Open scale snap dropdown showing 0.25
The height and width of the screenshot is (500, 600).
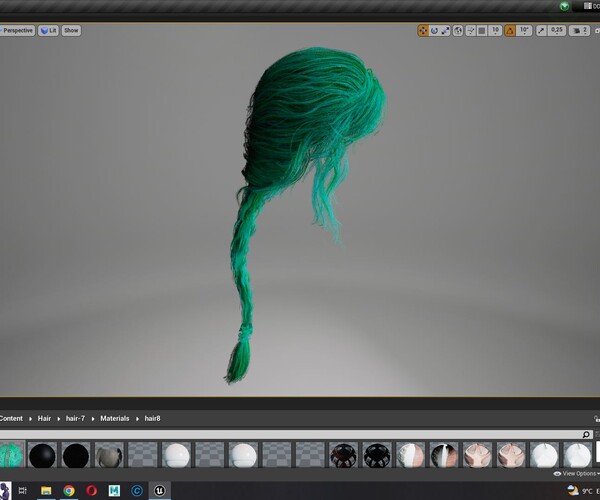[557, 31]
